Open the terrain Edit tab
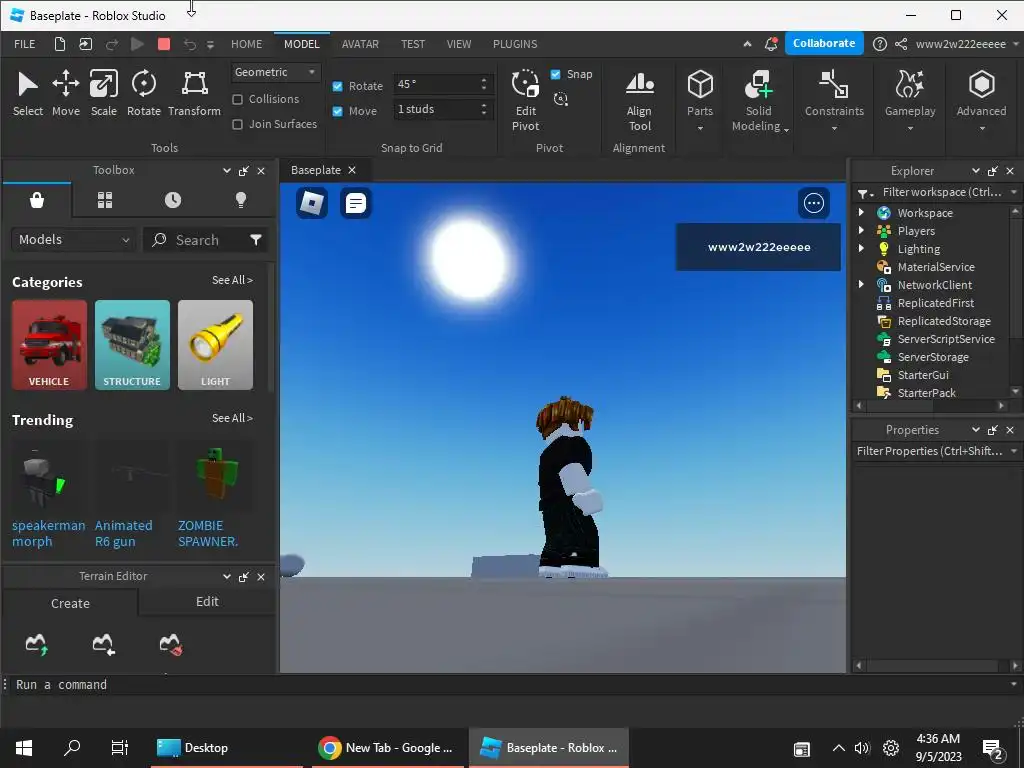Screen dimensions: 1024x768 (x=207, y=601)
